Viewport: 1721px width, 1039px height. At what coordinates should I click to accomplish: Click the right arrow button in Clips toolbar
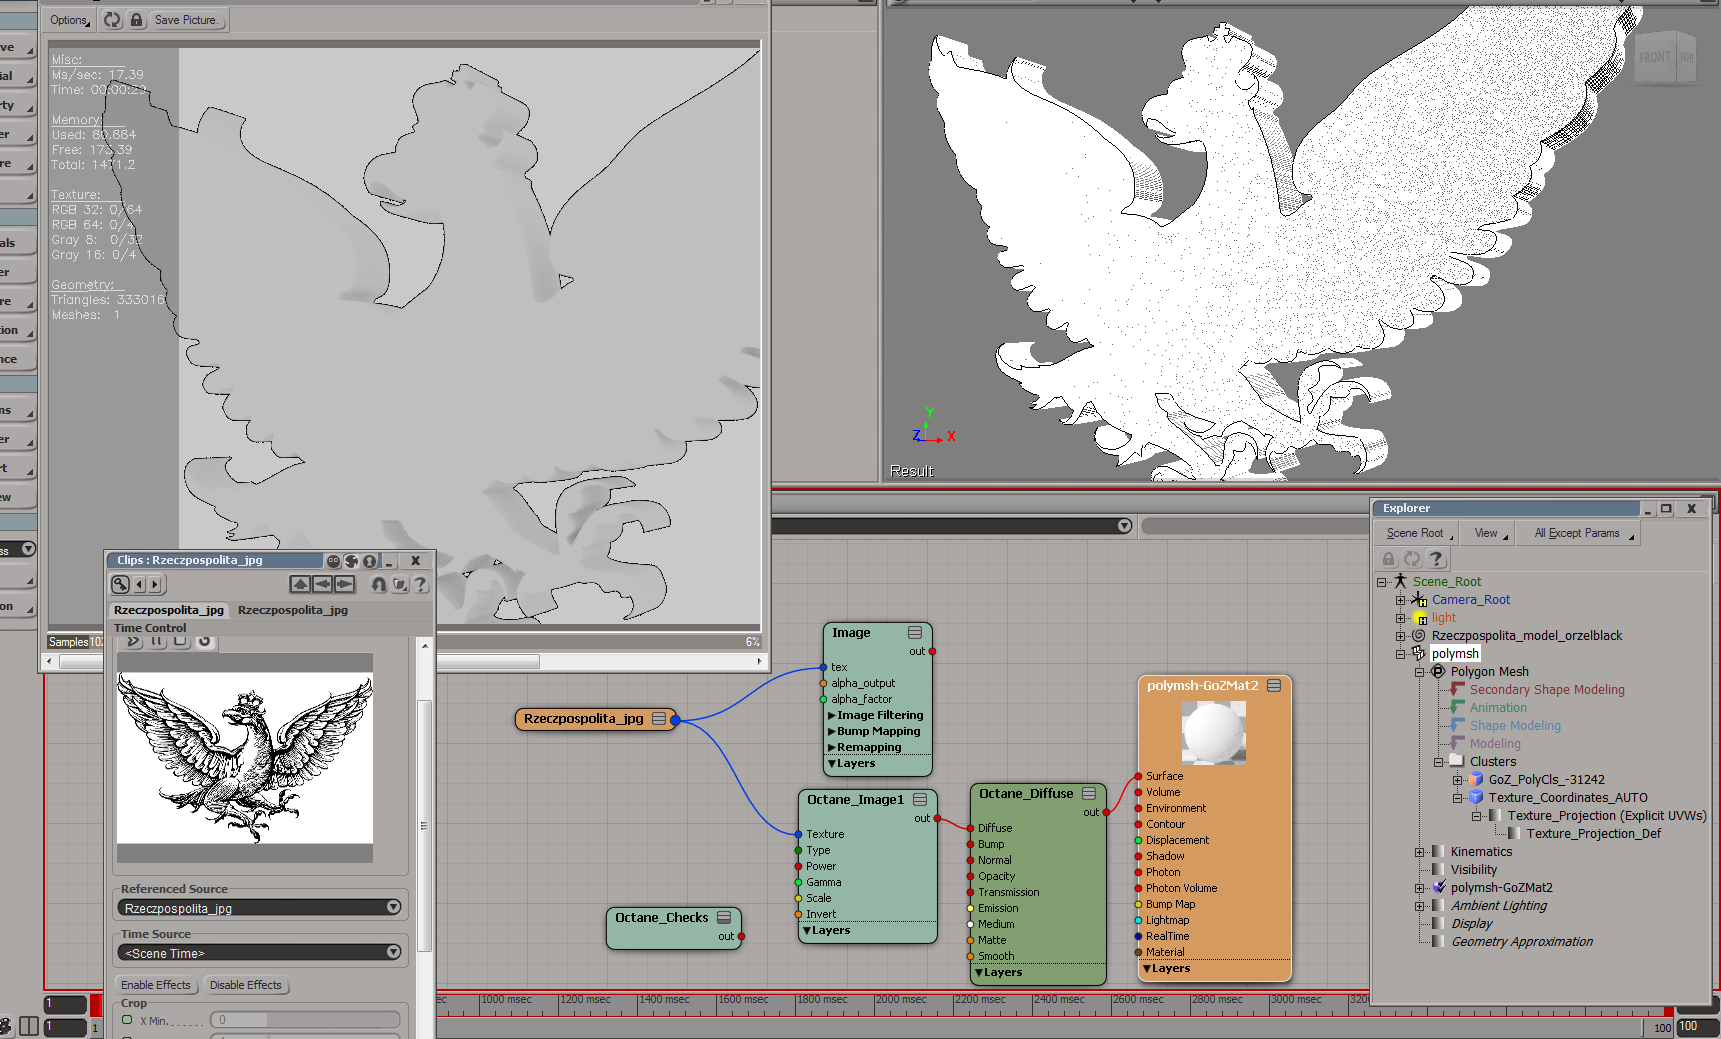tap(344, 584)
